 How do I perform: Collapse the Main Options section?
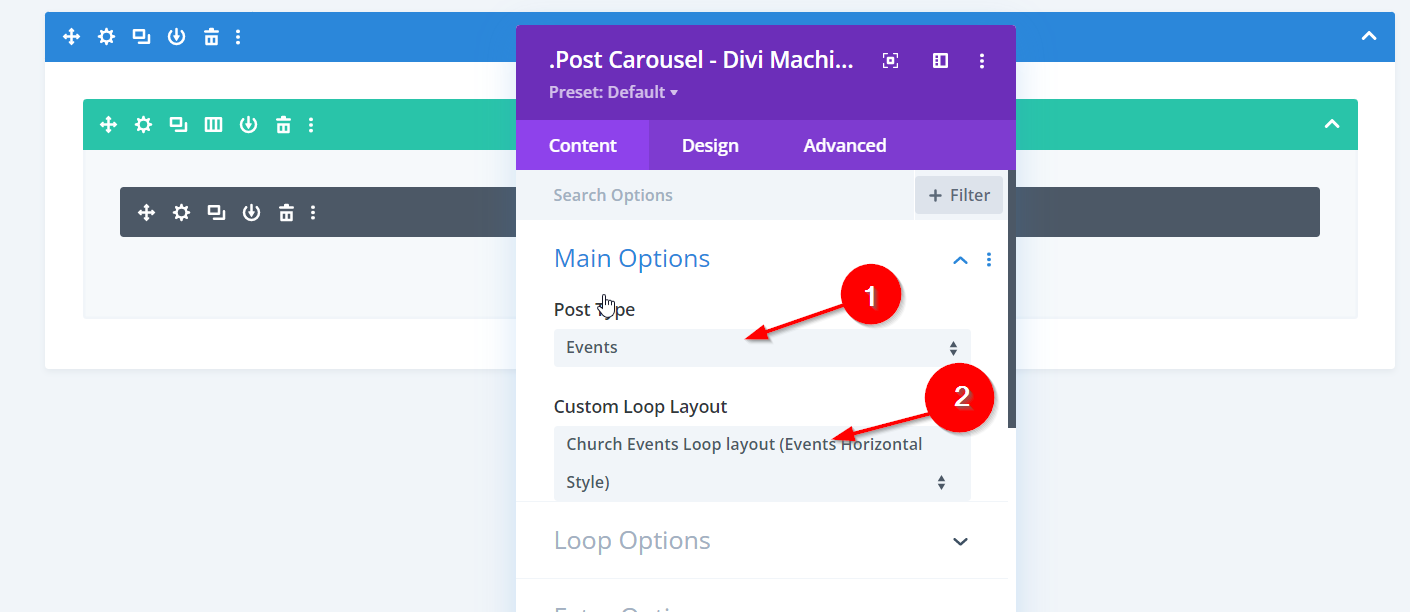click(960, 260)
